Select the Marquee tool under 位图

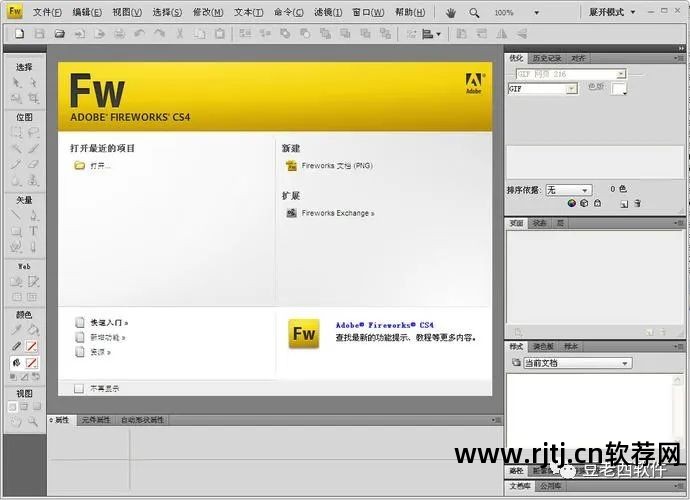pyautogui.click(x=16, y=132)
